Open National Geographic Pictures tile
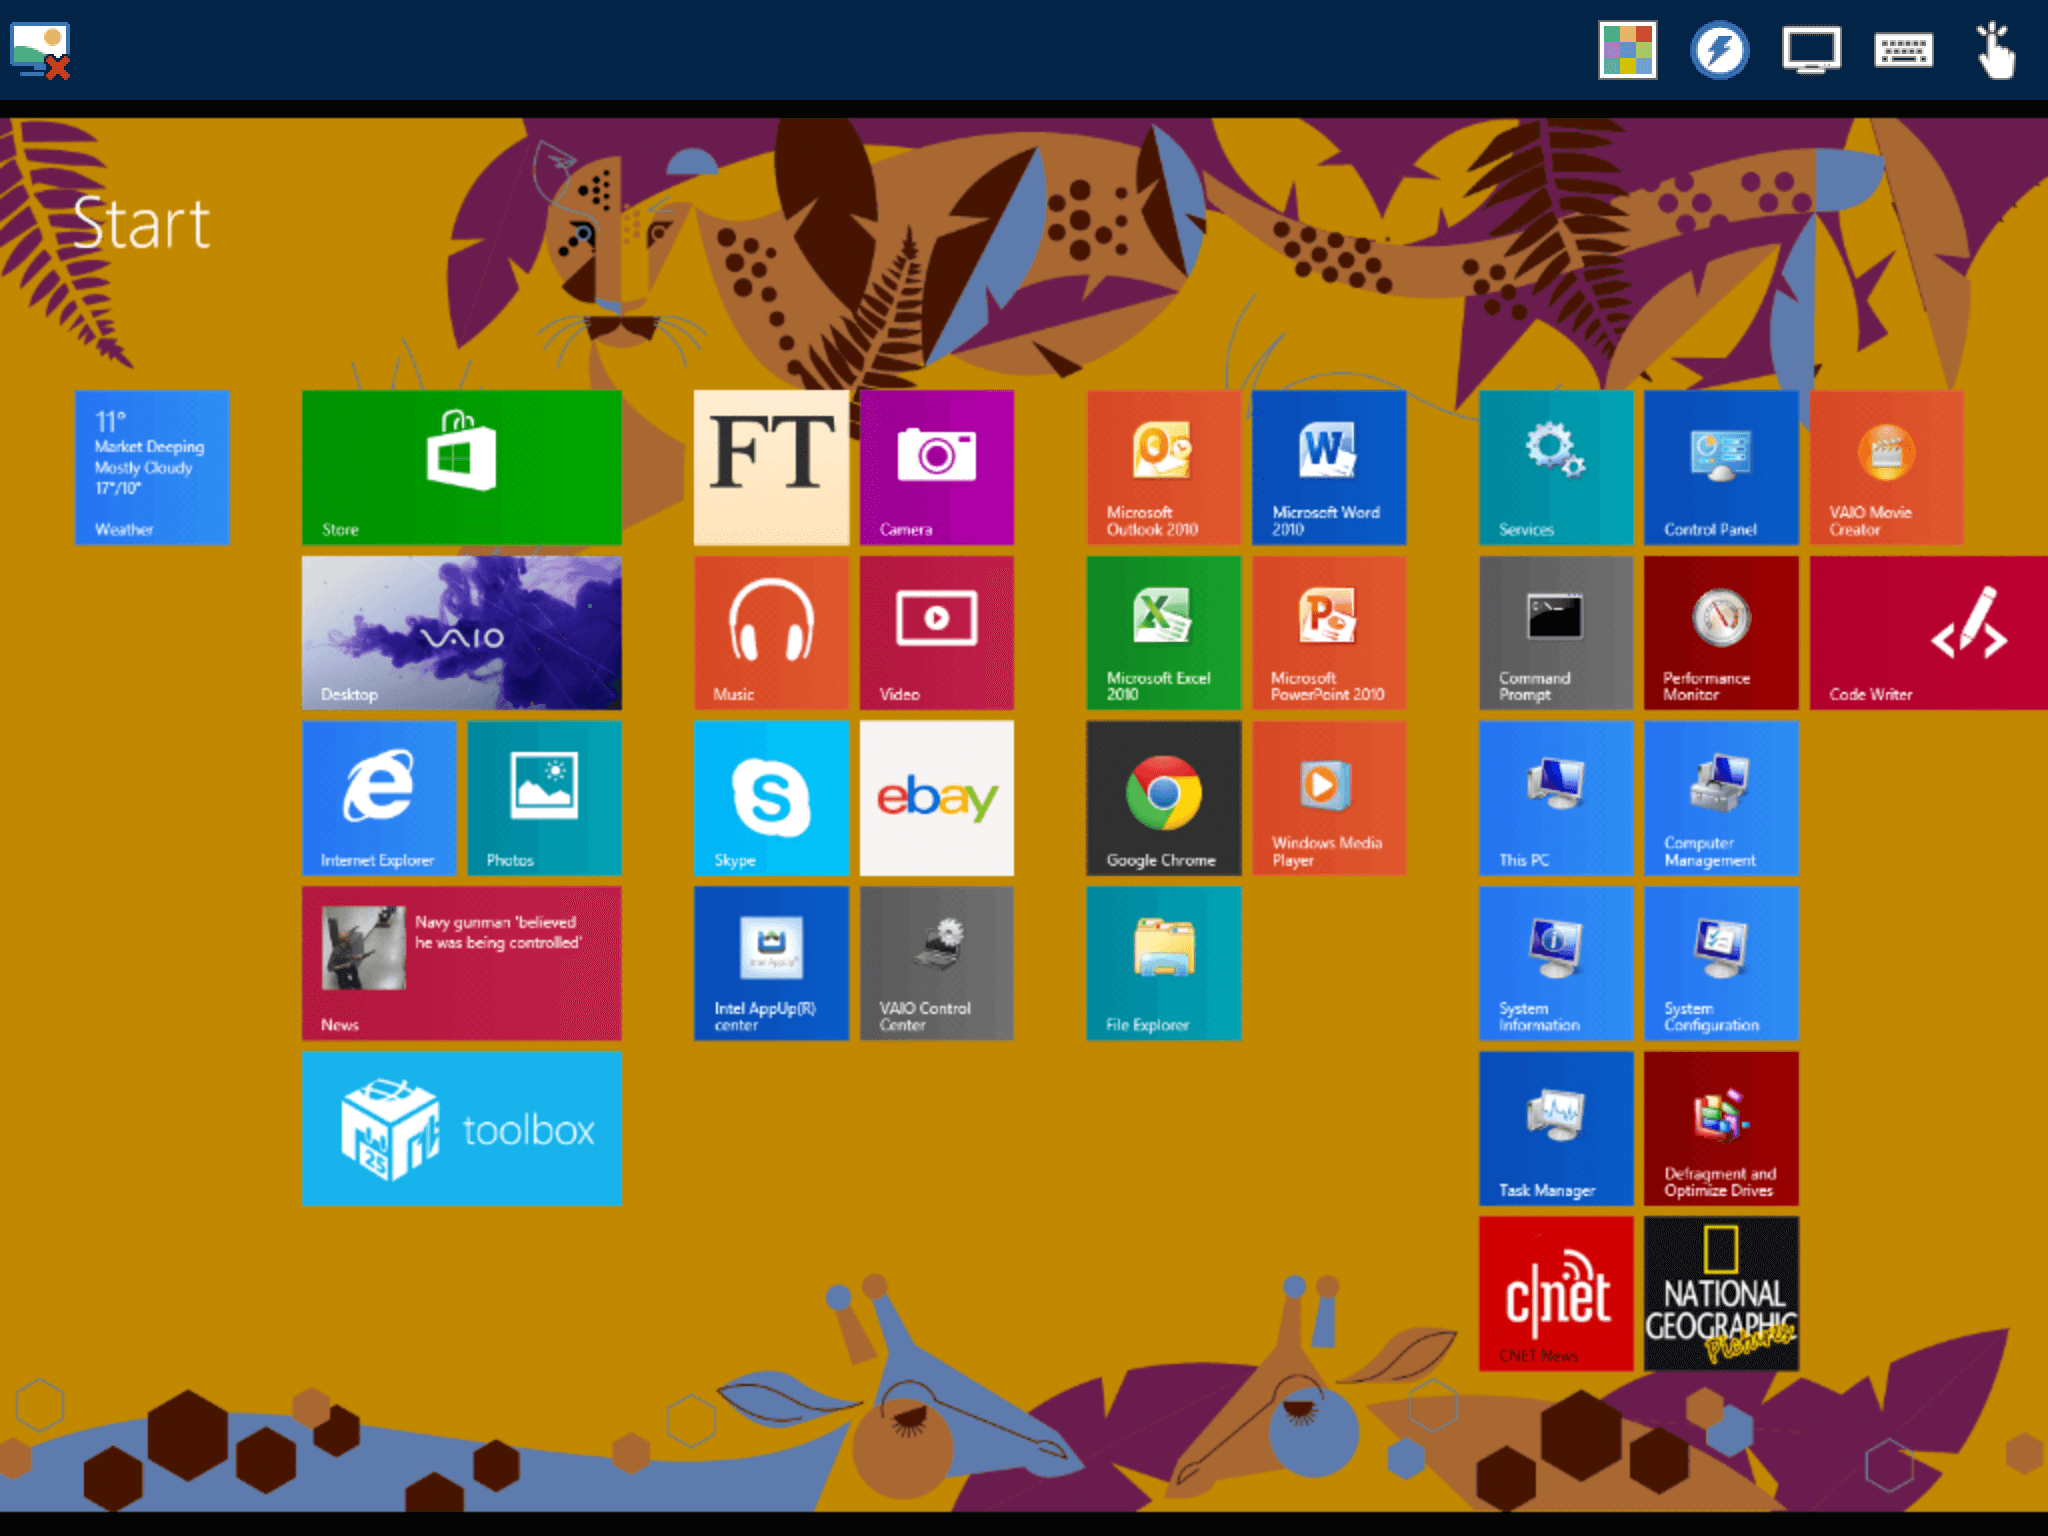The image size is (2048, 1536). 1721,1293
